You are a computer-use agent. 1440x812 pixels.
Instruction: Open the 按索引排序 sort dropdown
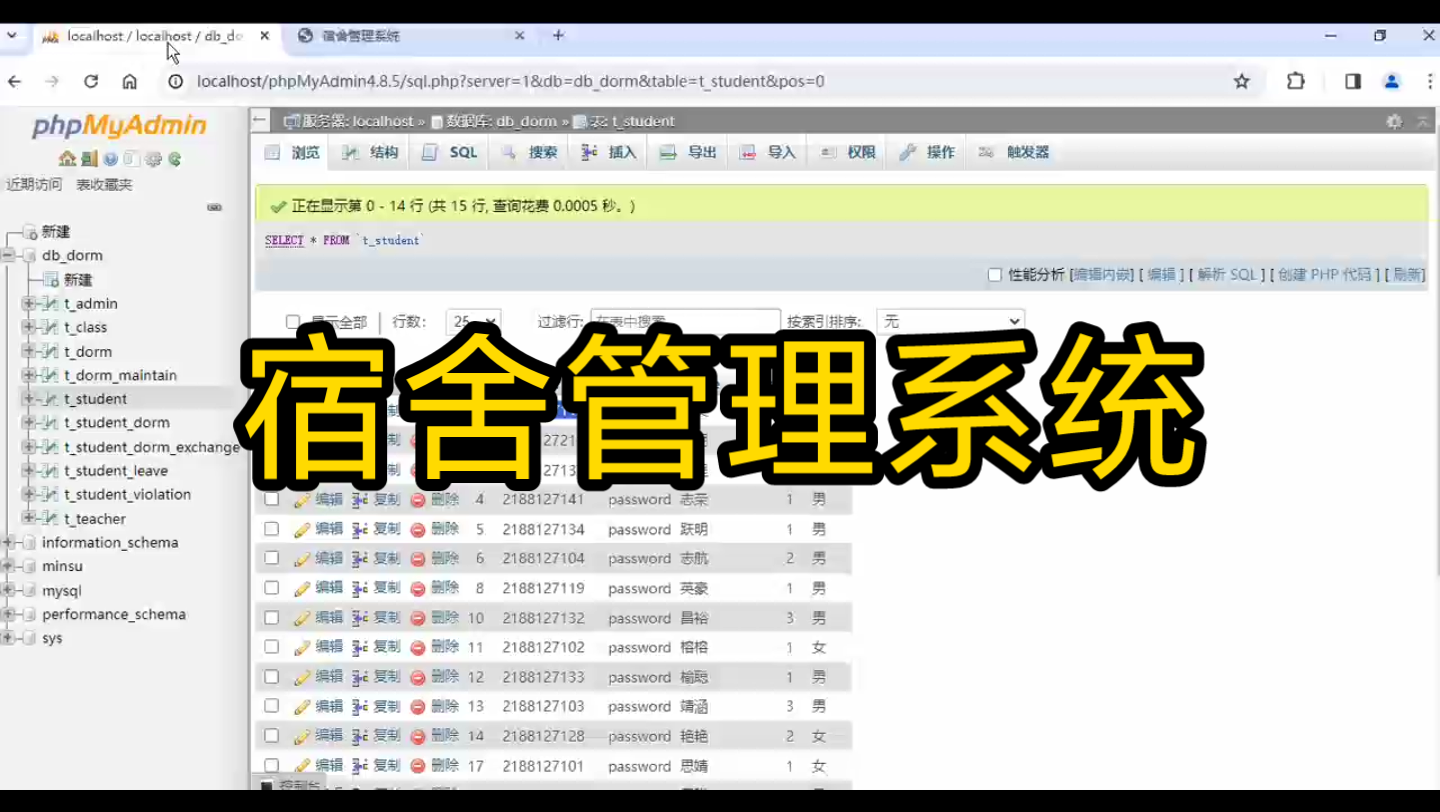pos(949,321)
